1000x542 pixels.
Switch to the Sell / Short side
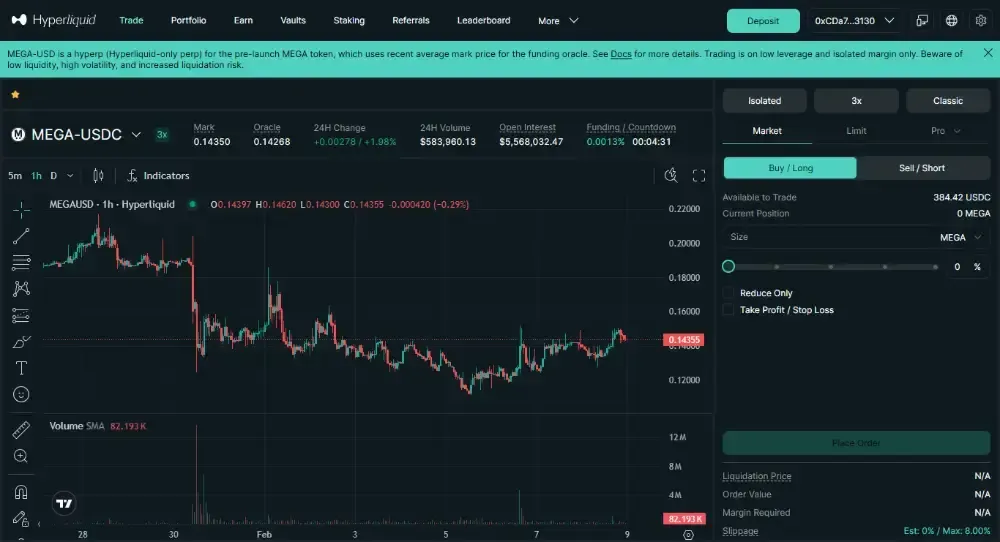pyautogui.click(x=922, y=168)
